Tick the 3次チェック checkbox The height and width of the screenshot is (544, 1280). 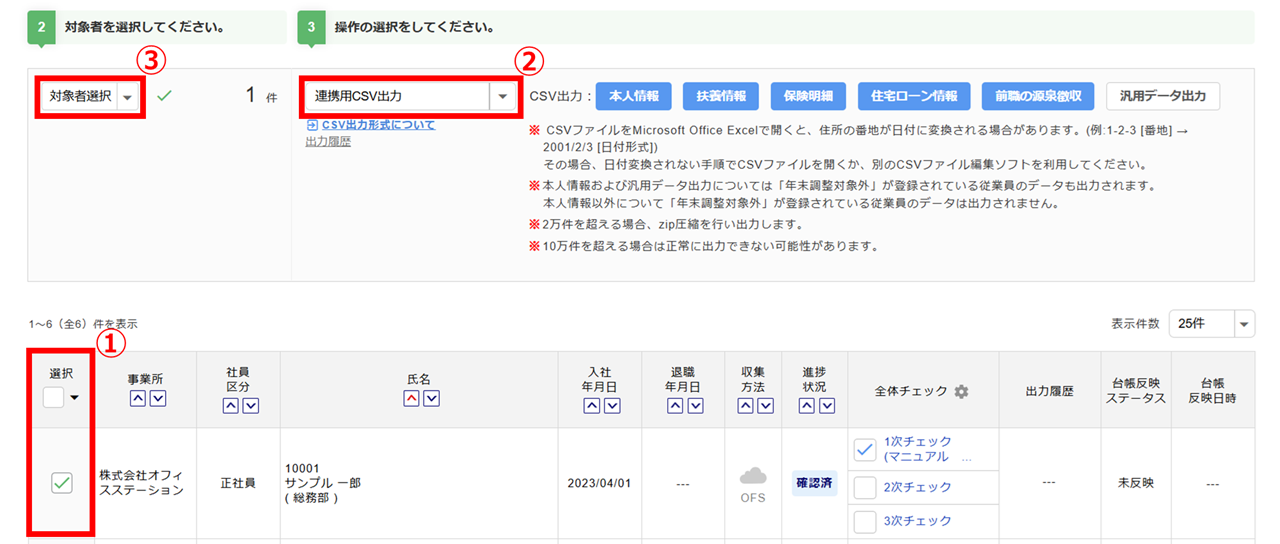(x=865, y=521)
